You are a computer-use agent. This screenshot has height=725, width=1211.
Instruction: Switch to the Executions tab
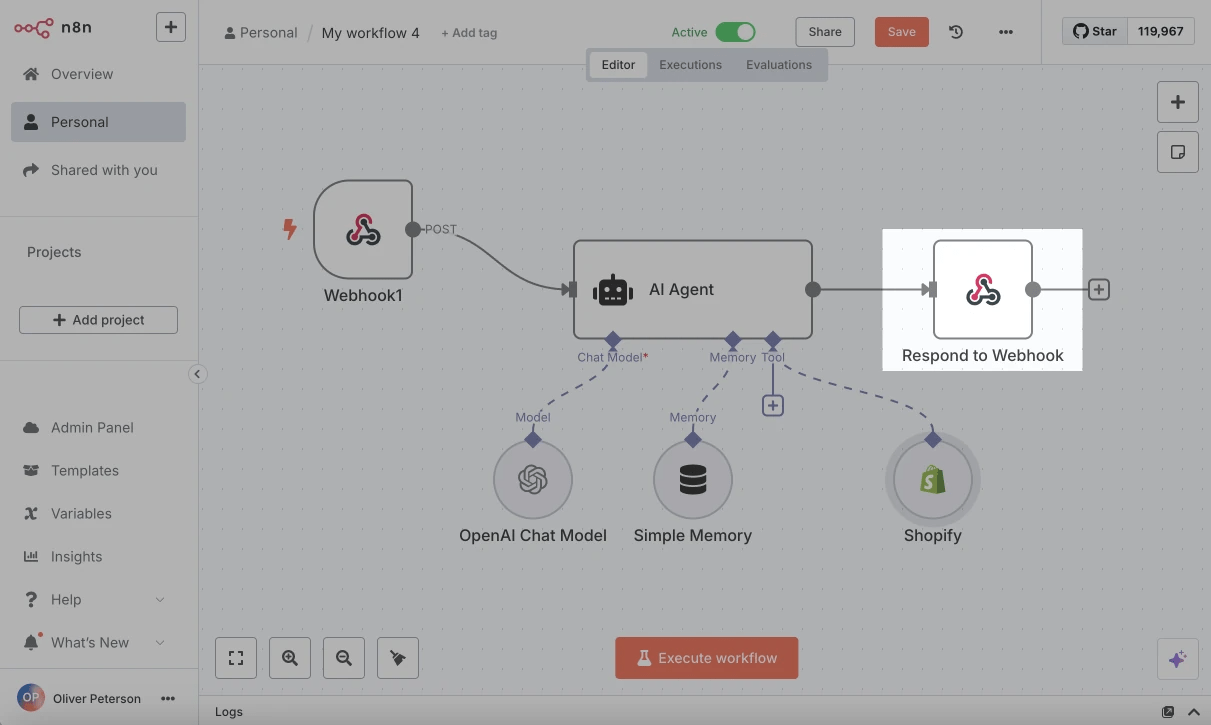pyautogui.click(x=690, y=65)
